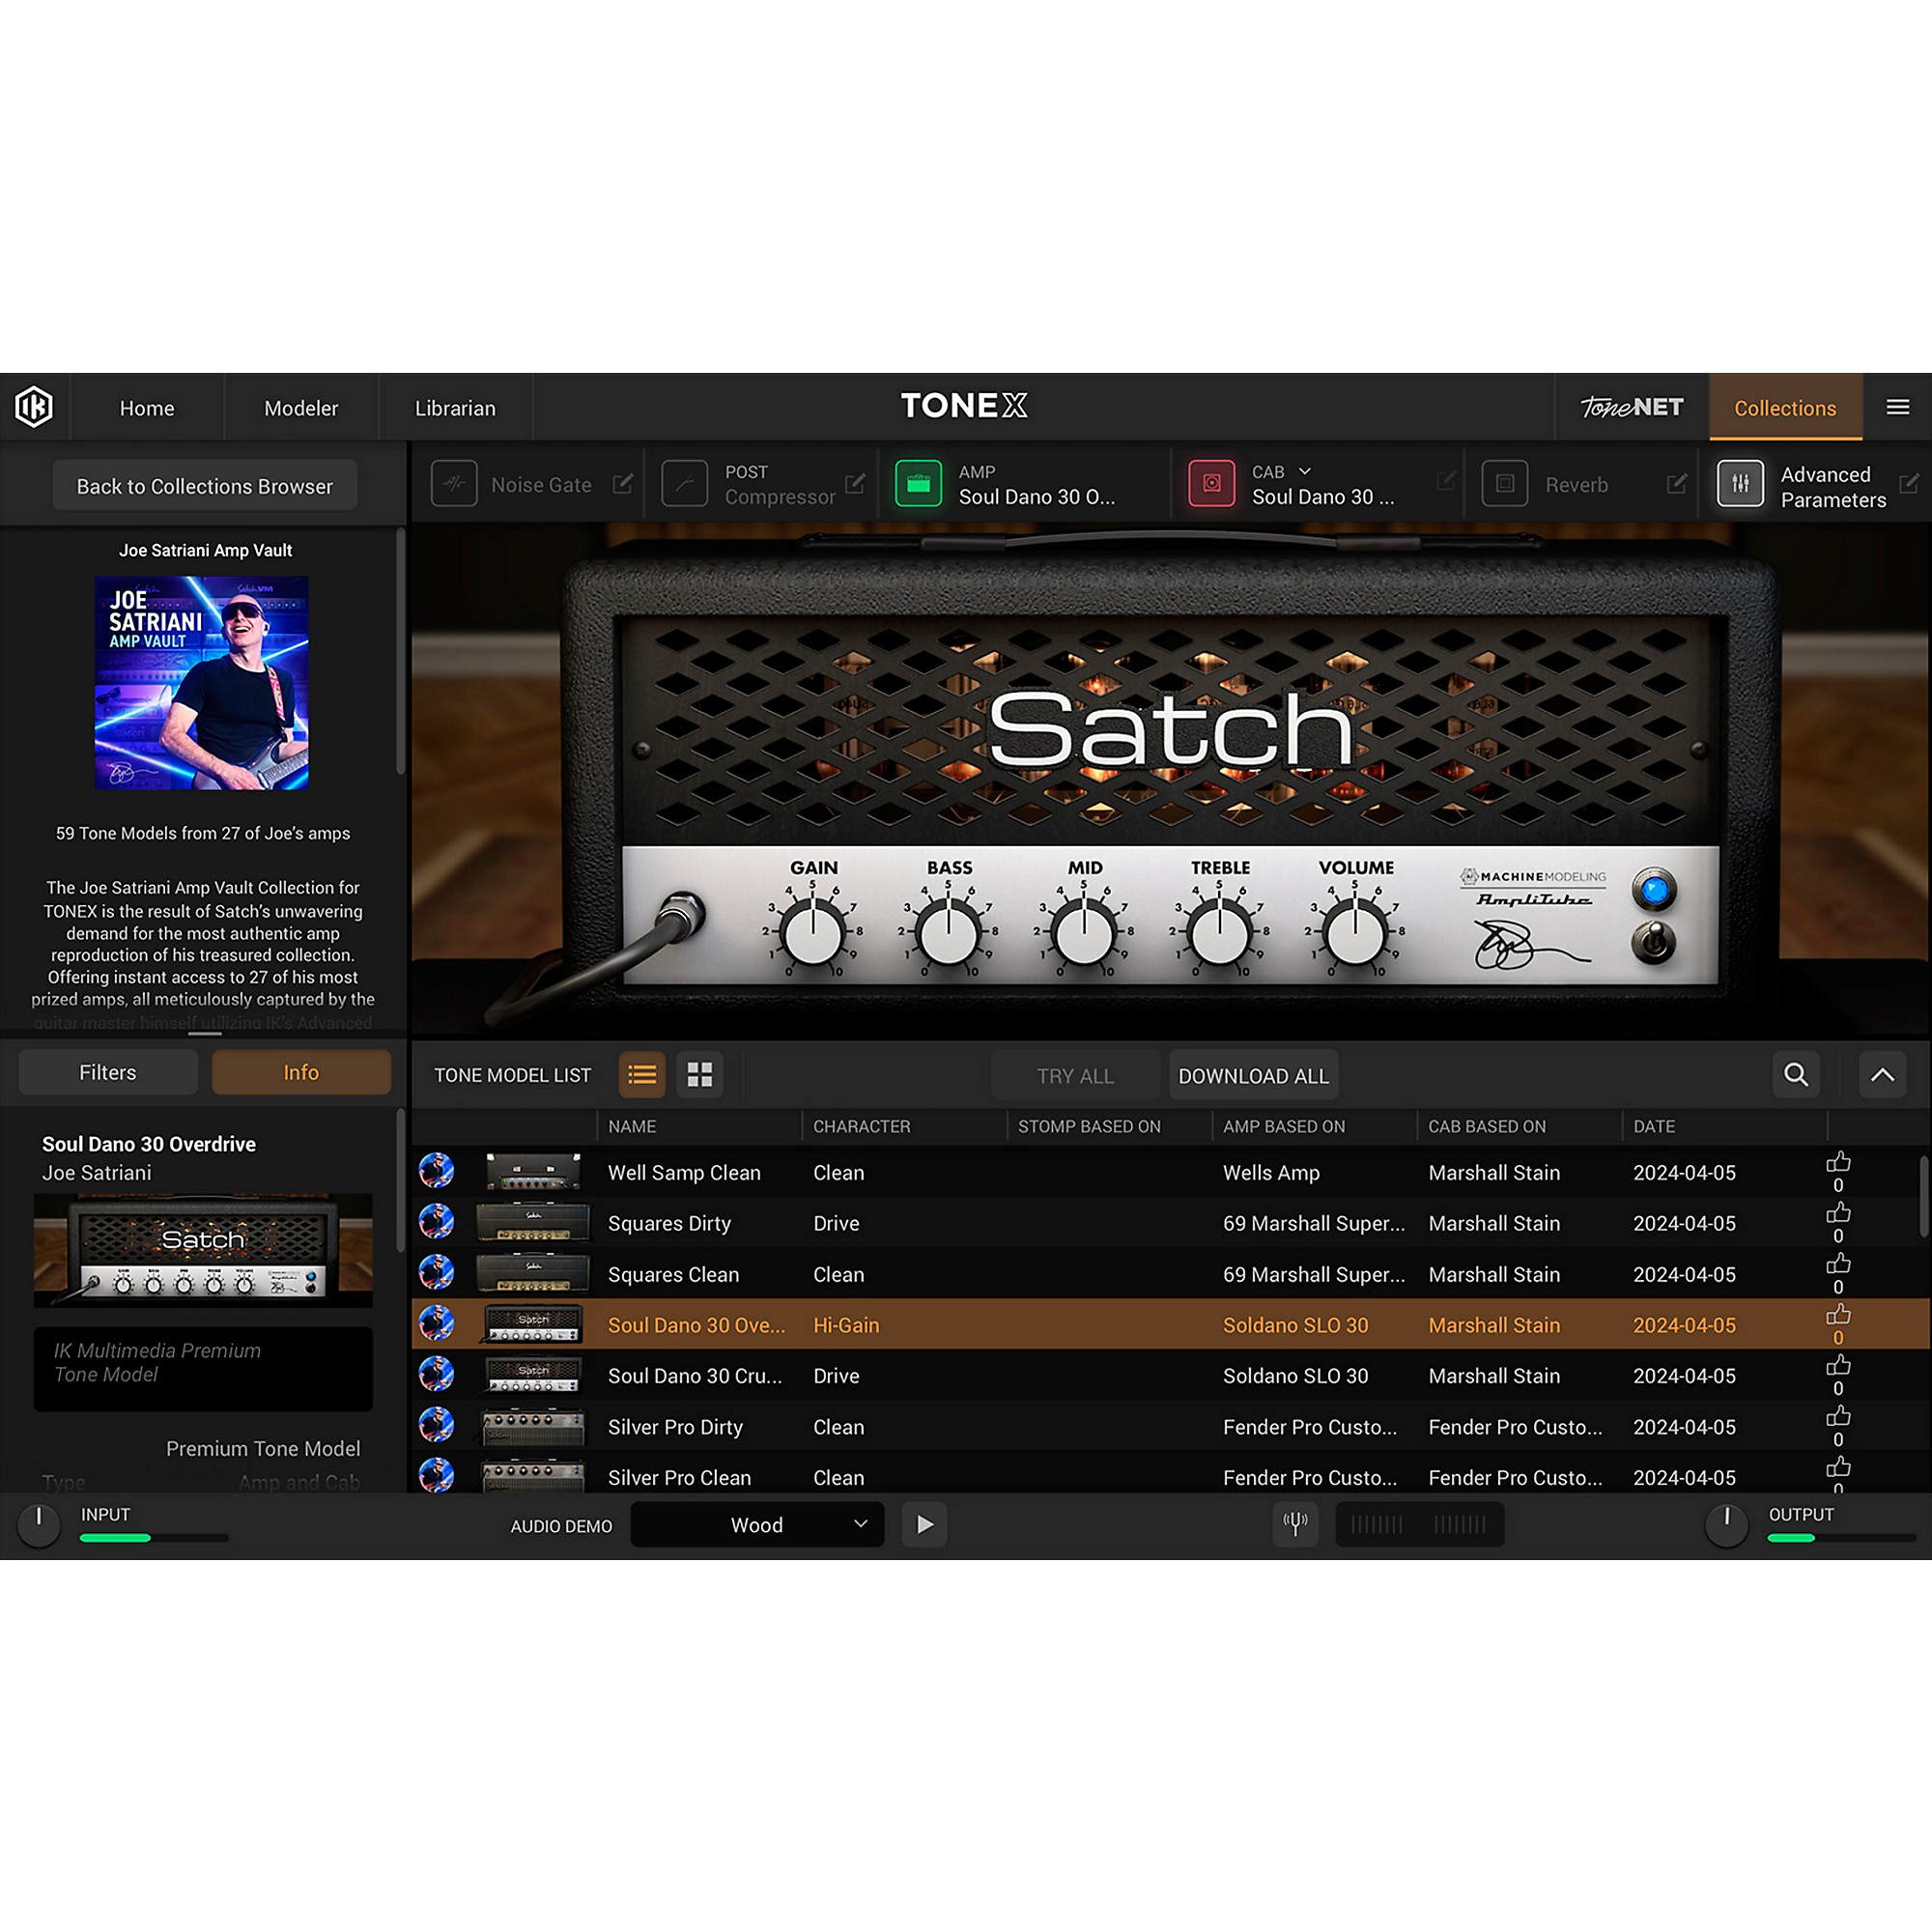Select the Well Samp Clean amp thumbnail
The image size is (1932, 1932).
(x=533, y=1171)
